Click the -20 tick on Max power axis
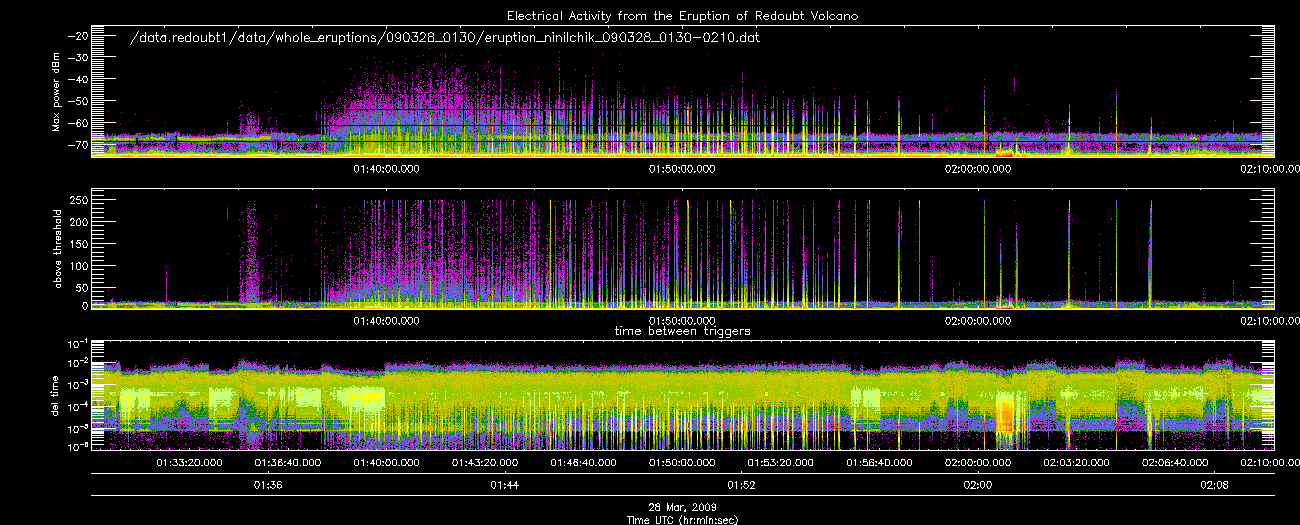This screenshot has width=1300, height=525. point(78,35)
